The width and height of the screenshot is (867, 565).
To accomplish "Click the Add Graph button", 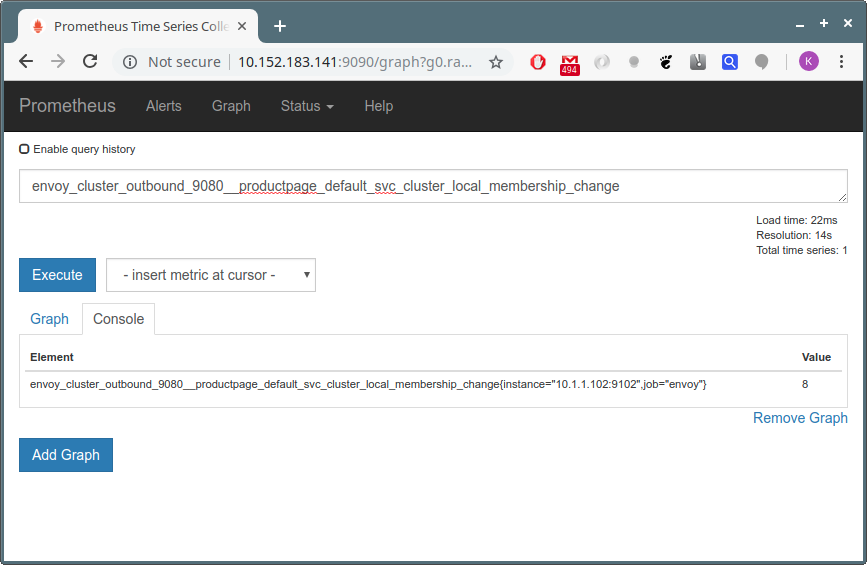I will (x=66, y=455).
